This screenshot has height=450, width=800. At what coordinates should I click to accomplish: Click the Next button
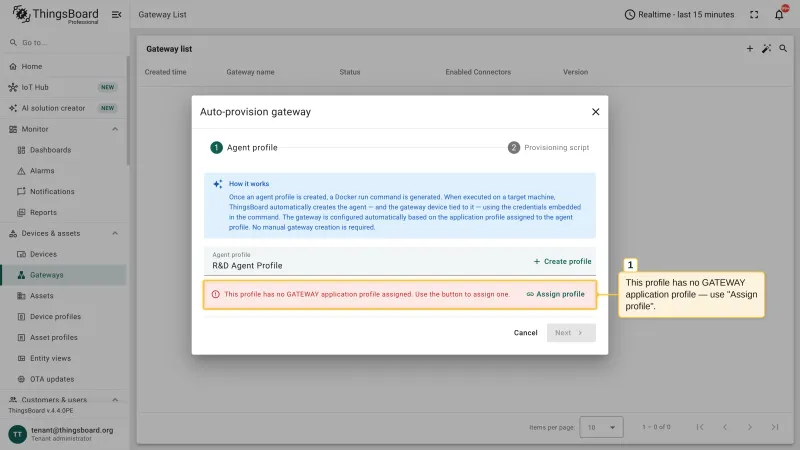(x=571, y=333)
